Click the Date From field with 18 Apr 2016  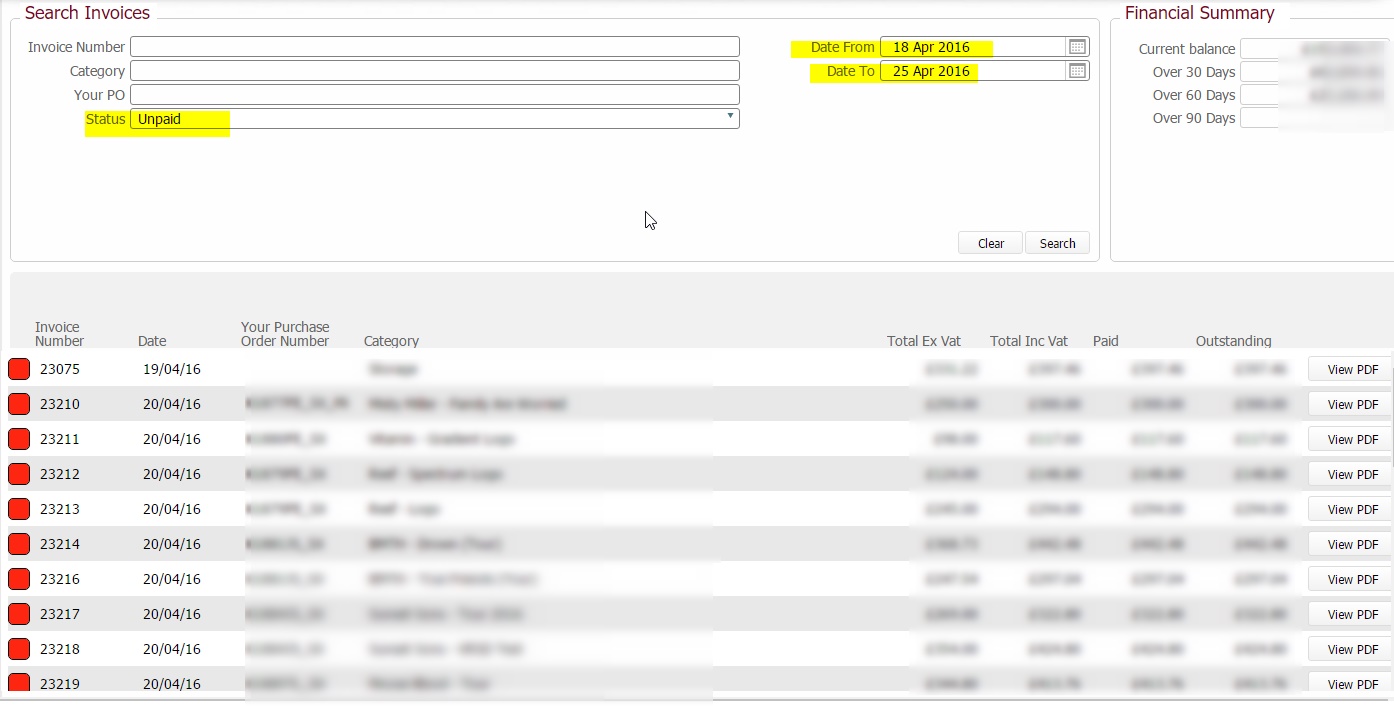click(x=972, y=47)
